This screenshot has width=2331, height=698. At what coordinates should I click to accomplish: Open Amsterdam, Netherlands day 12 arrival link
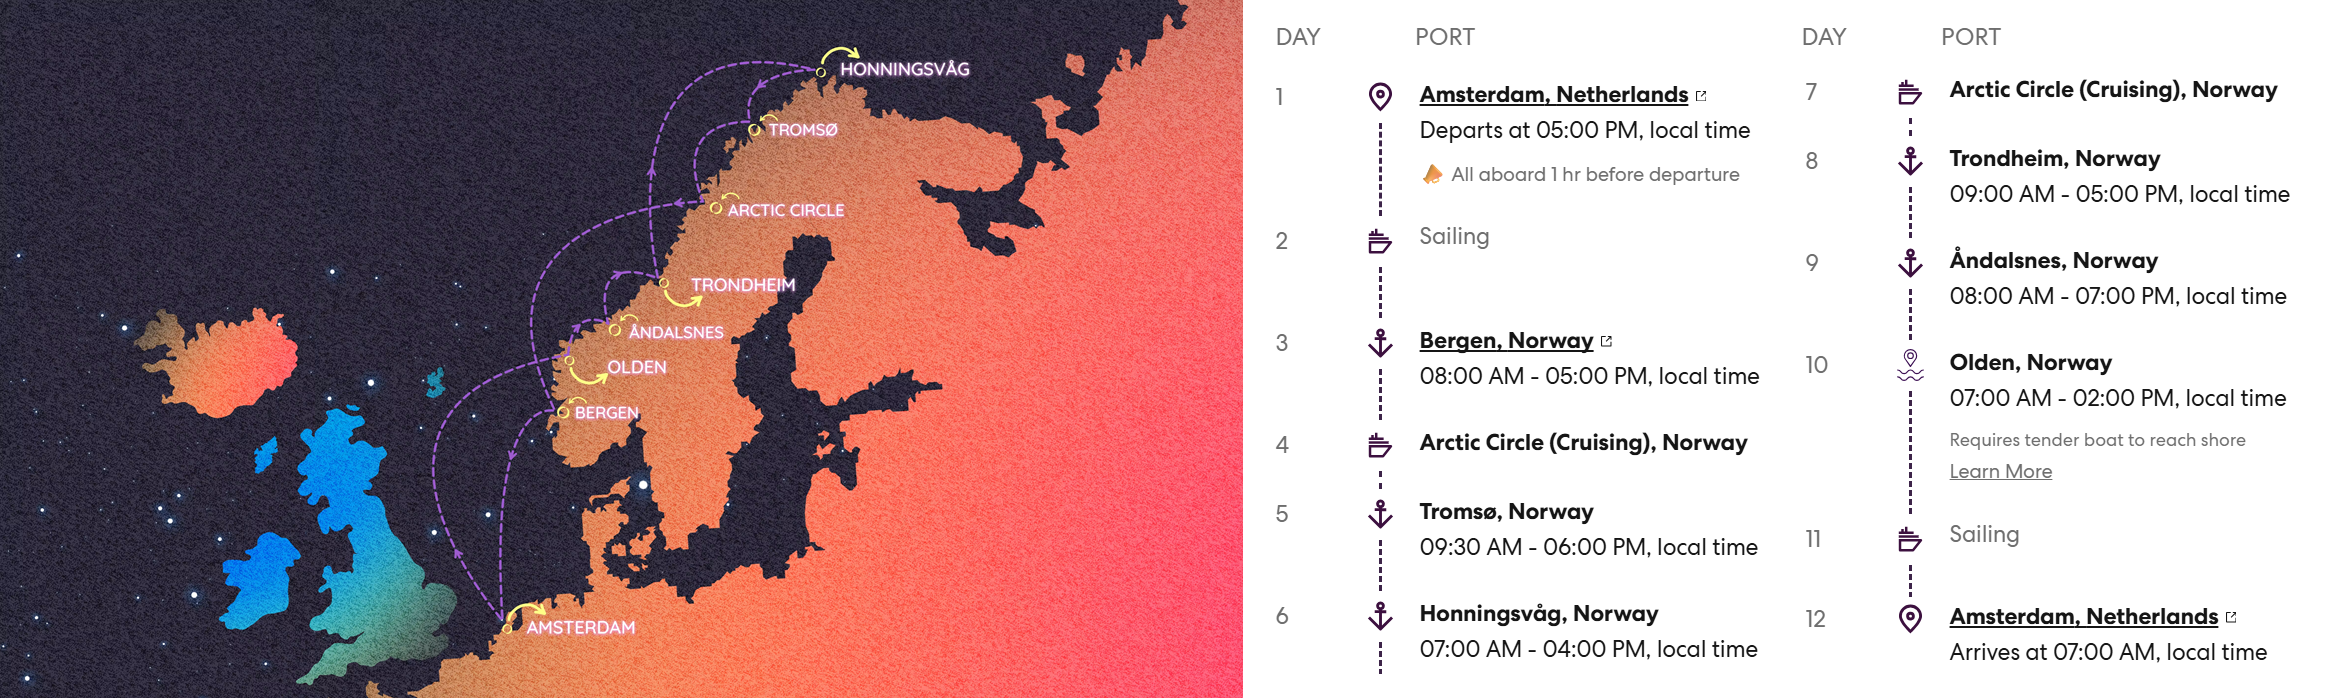click(2084, 616)
